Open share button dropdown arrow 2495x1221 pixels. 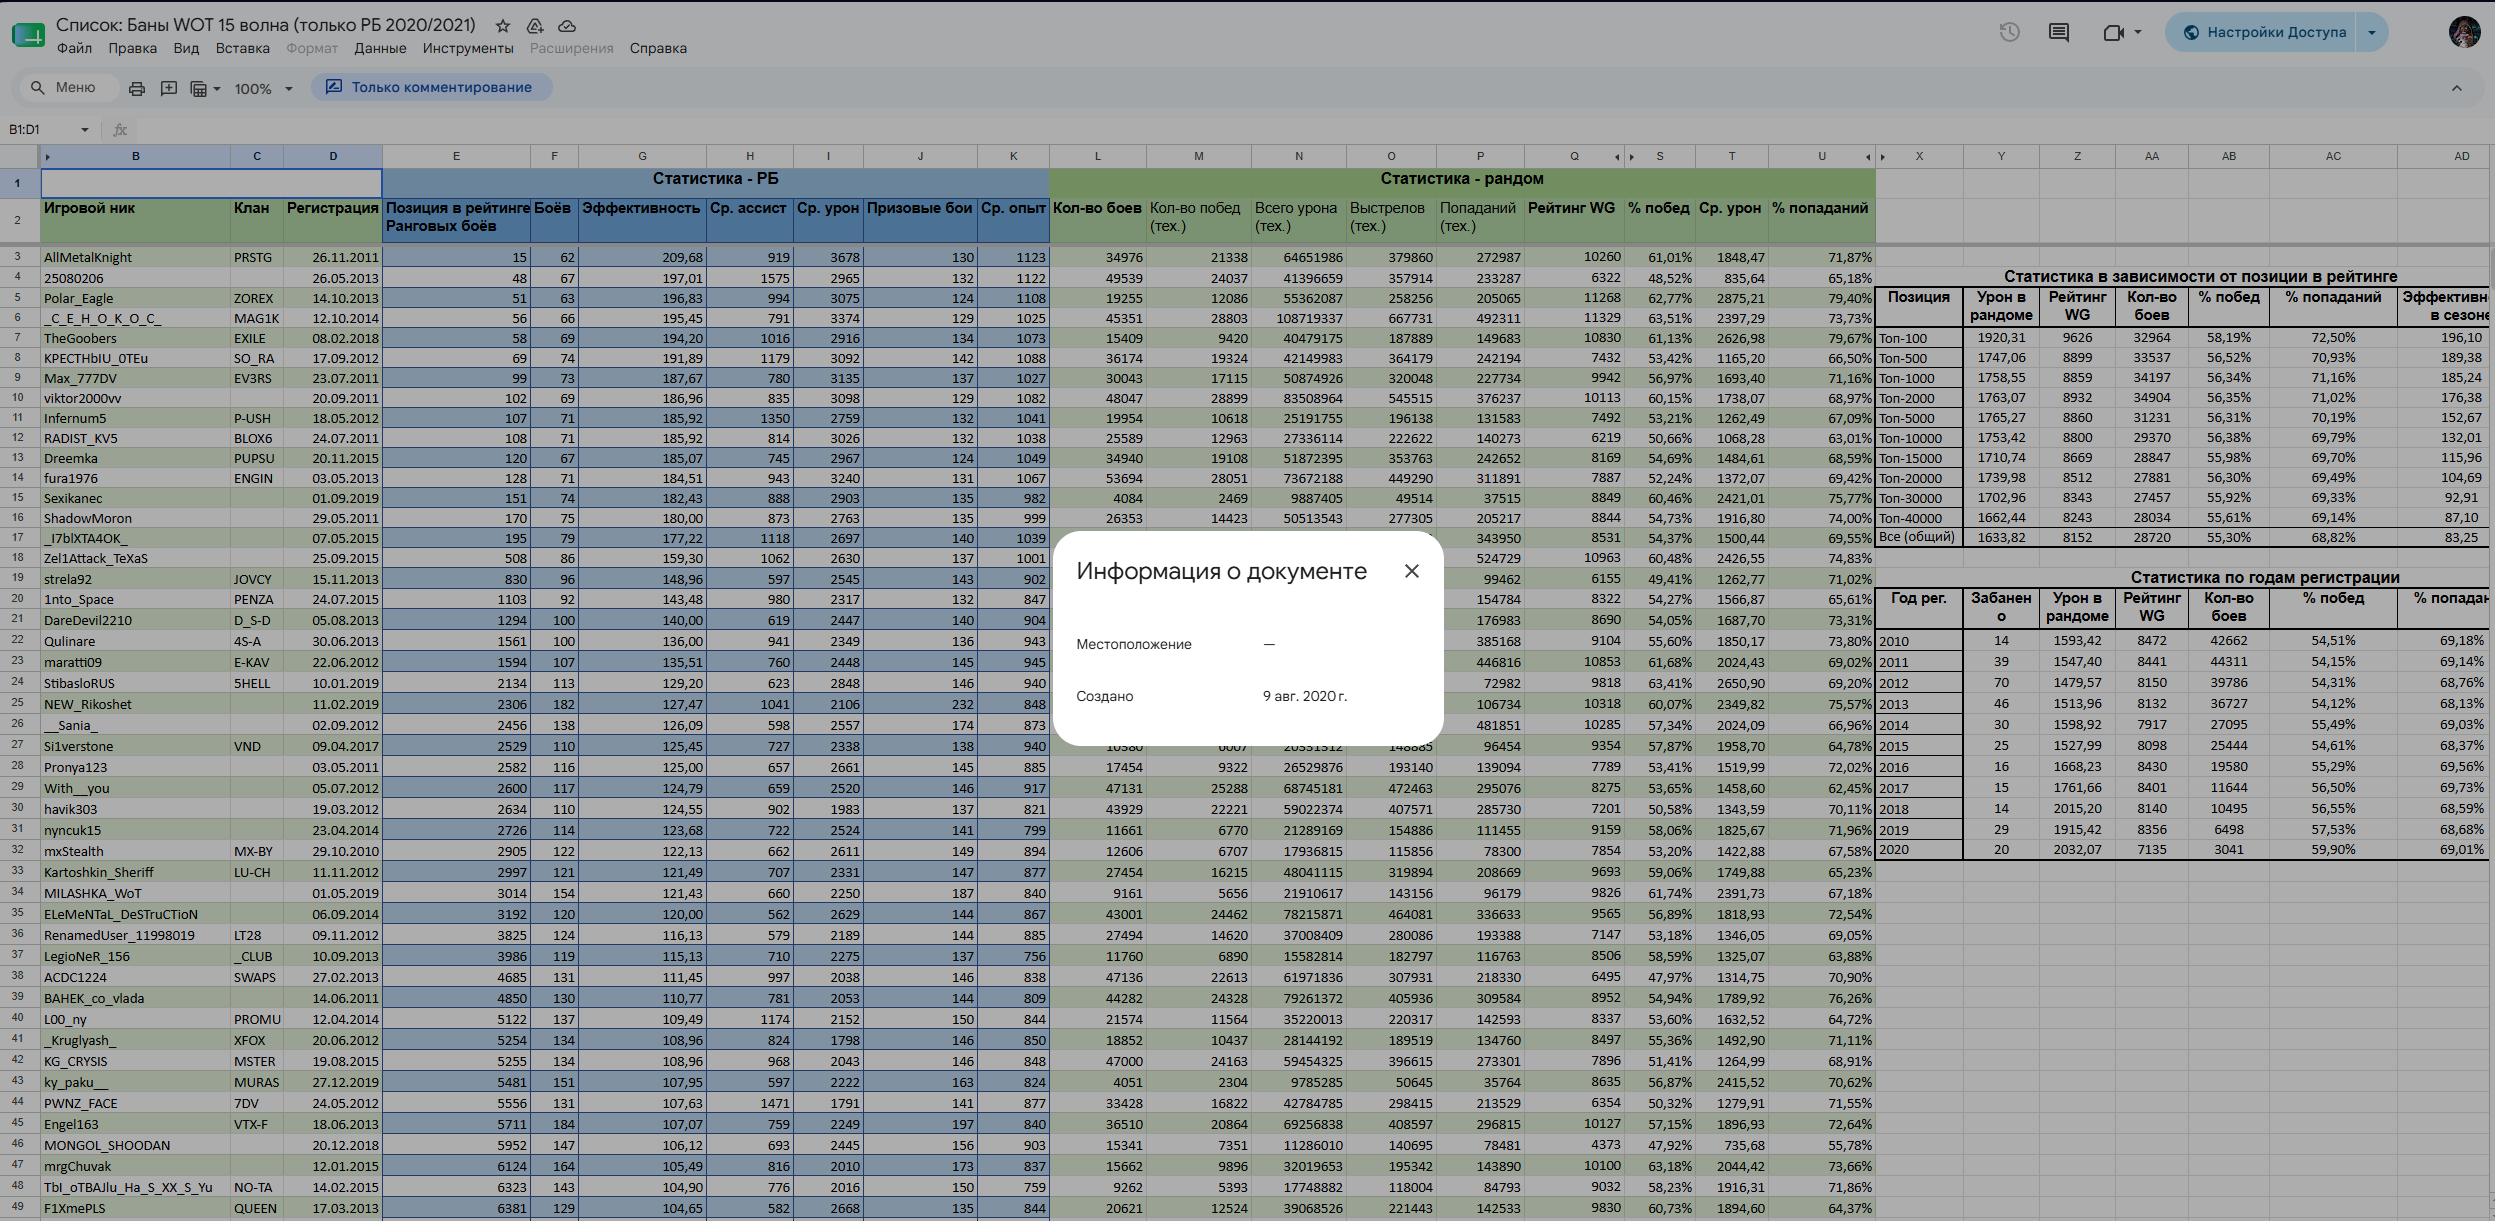point(2372,32)
